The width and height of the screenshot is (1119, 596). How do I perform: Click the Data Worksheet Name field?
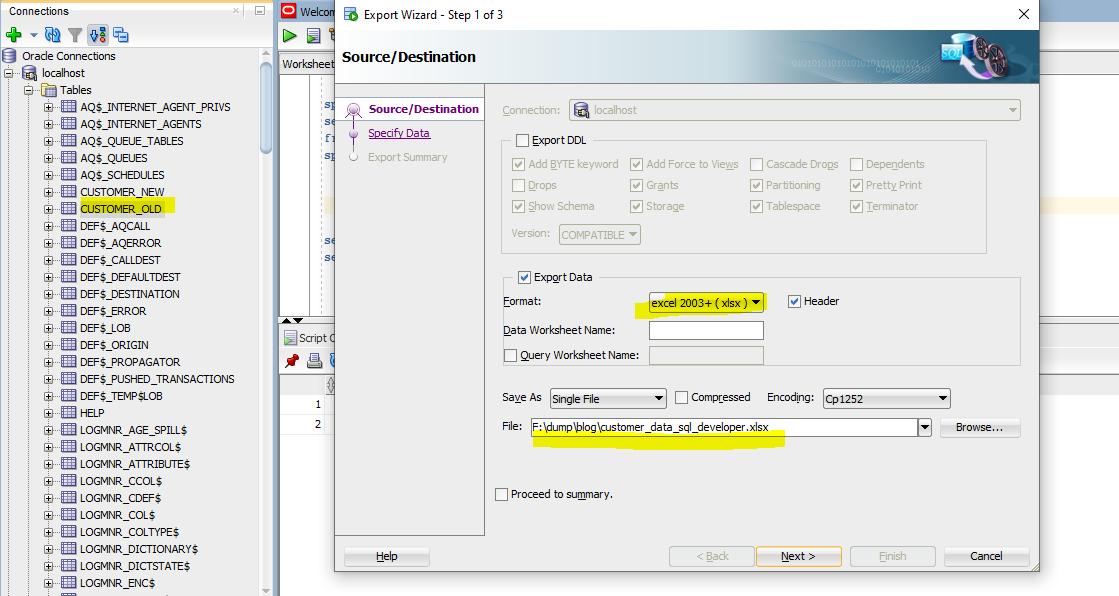(x=706, y=330)
